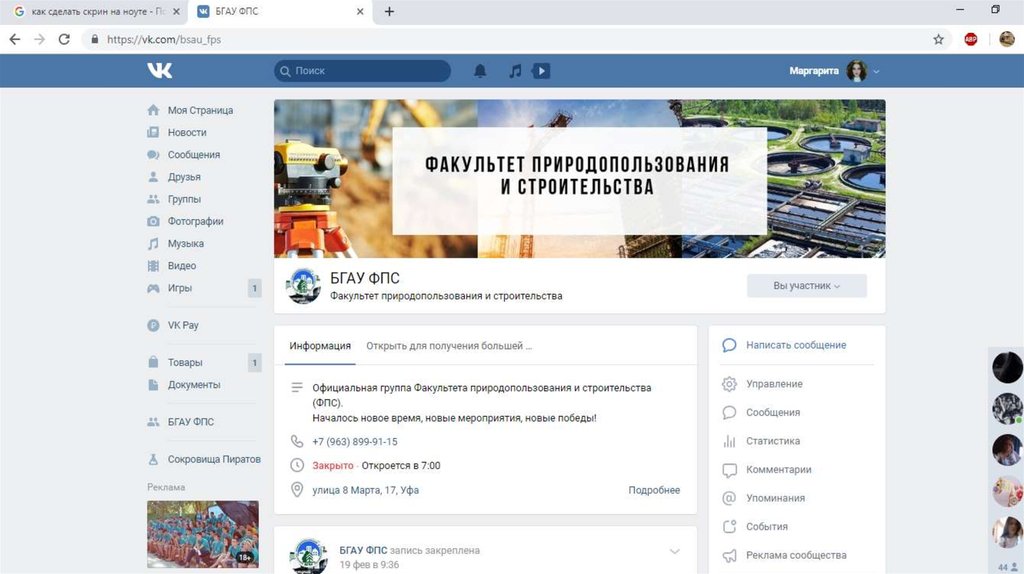Viewport: 1024px width, 574px height.
Task: Click the VK logo in header
Action: [159, 71]
